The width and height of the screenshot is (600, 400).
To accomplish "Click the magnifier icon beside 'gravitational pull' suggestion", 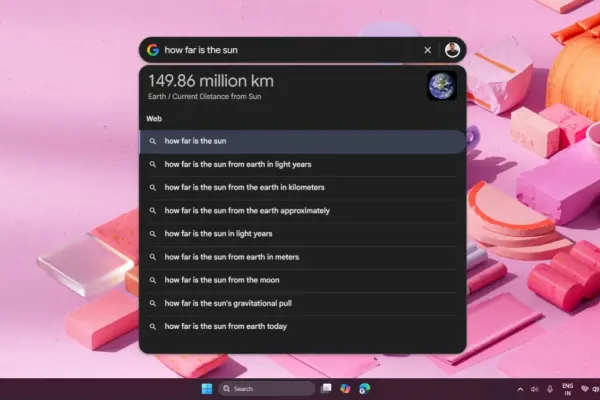I will pos(153,304).
